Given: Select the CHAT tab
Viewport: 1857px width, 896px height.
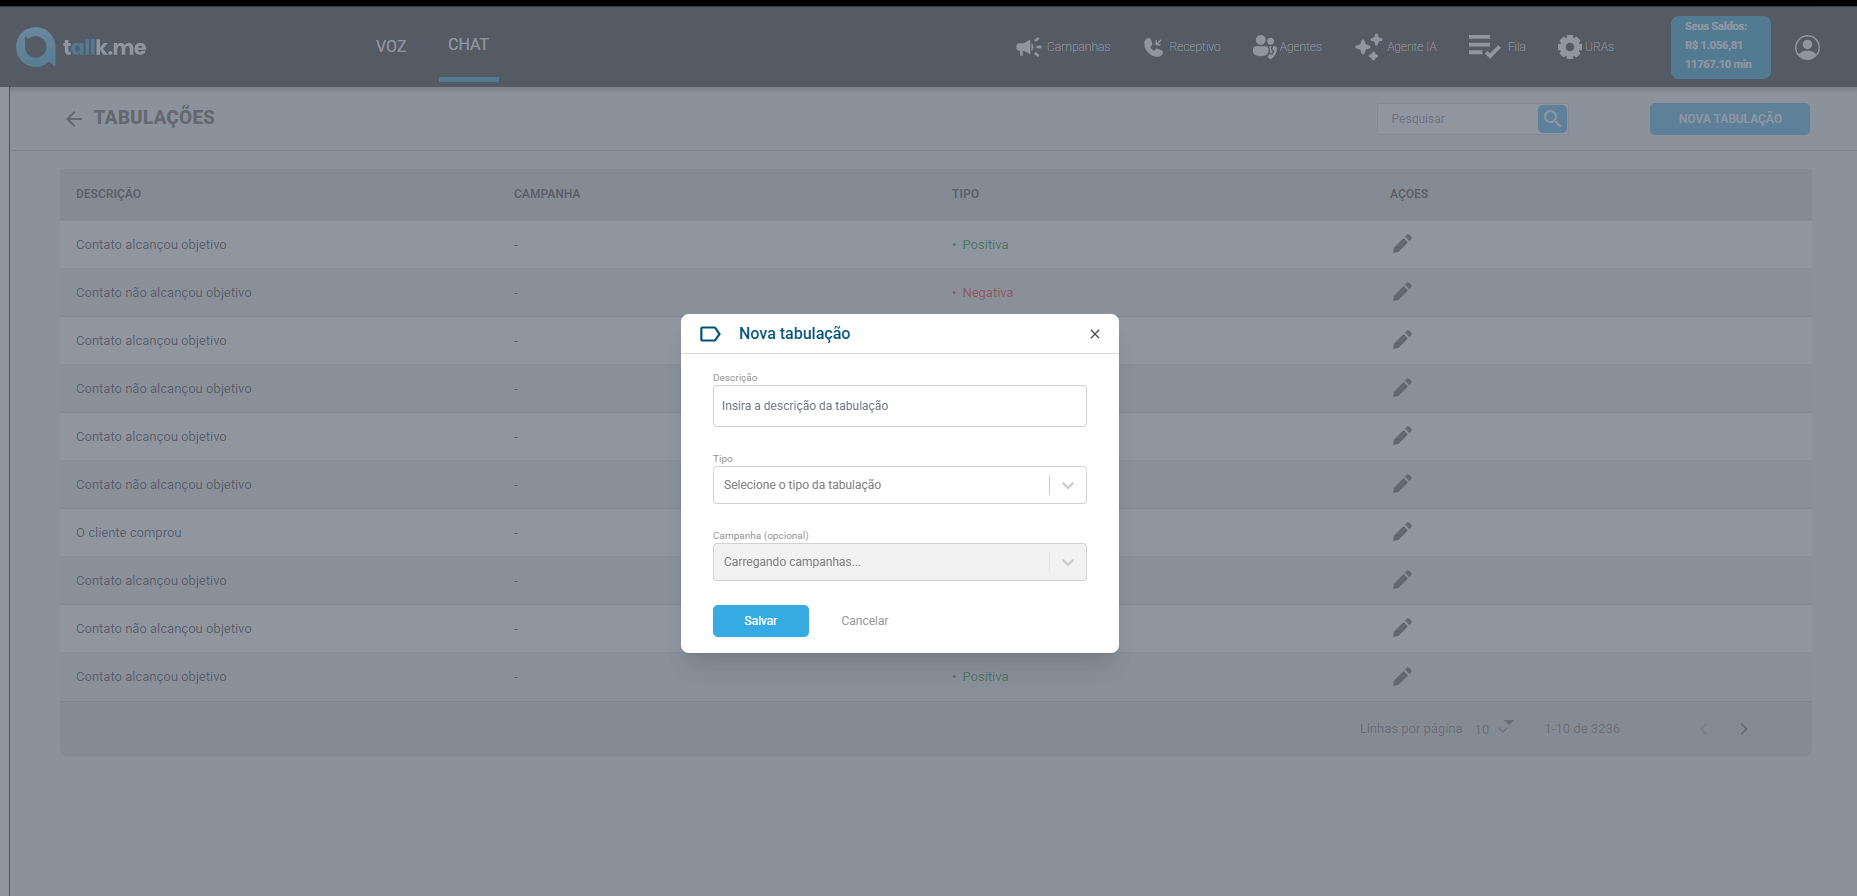Looking at the screenshot, I should pos(468,45).
